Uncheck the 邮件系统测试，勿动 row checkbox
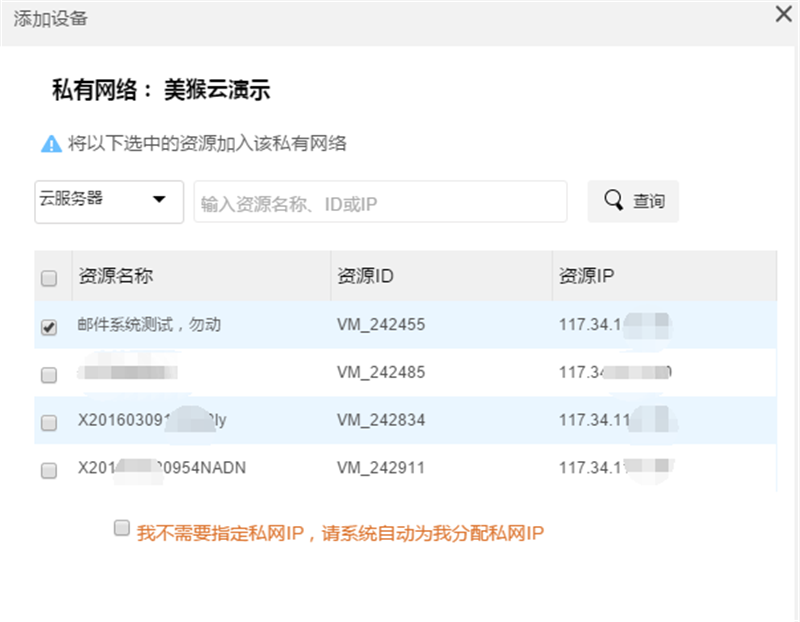The height and width of the screenshot is (622, 800). pos(49,327)
